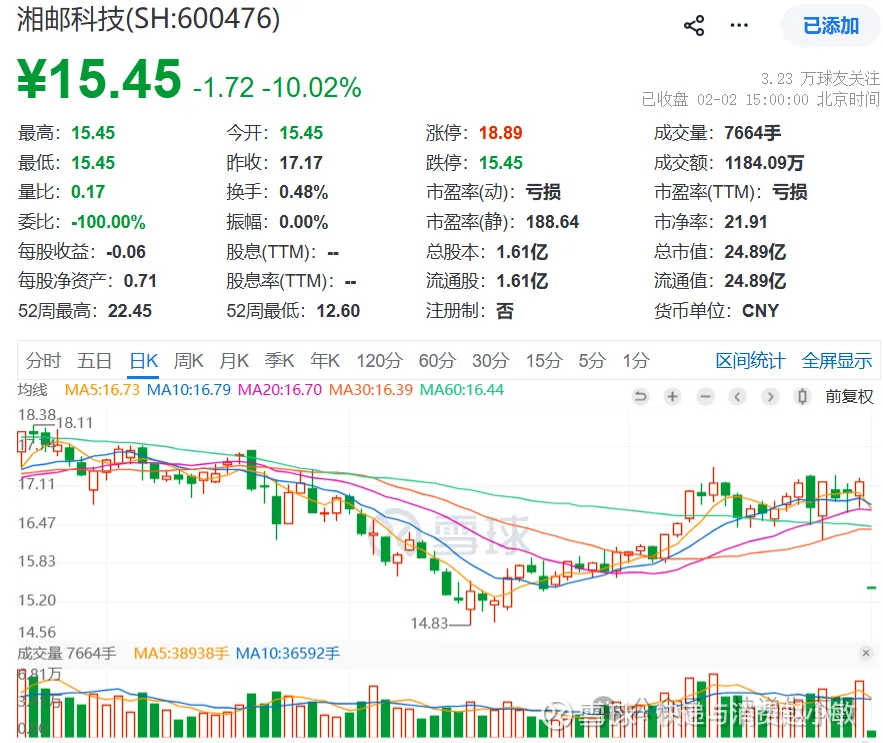Select the 季K chart tab
Screen dimensions: 883x743
pos(279,360)
